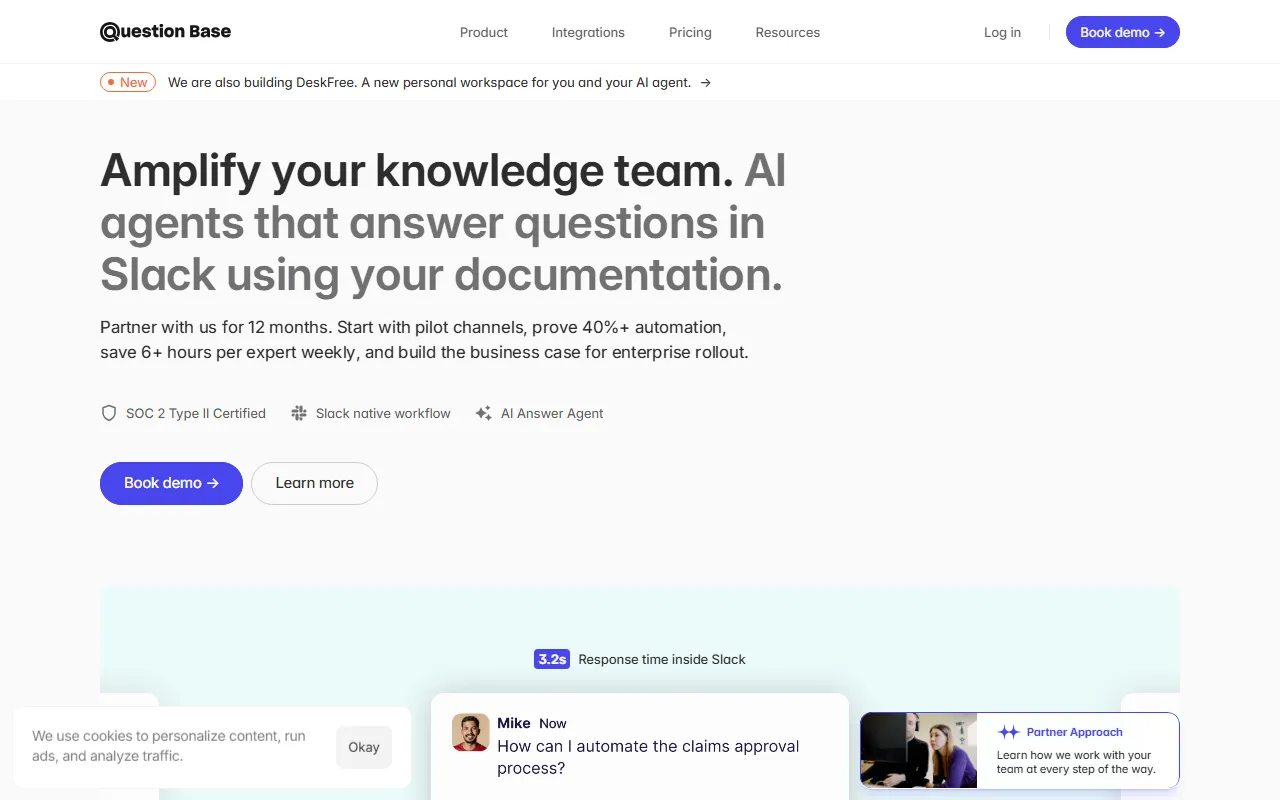Screen dimensions: 1280x800
Task: Click the hero Book demo button
Action: click(171, 483)
